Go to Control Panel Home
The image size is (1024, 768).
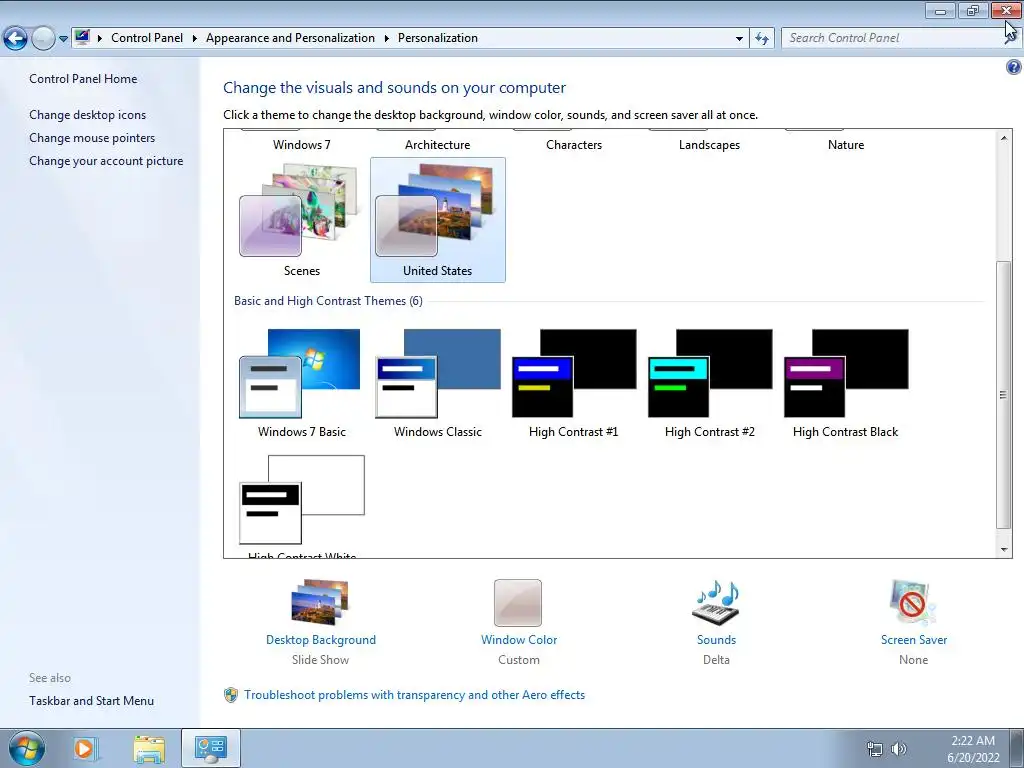point(83,79)
